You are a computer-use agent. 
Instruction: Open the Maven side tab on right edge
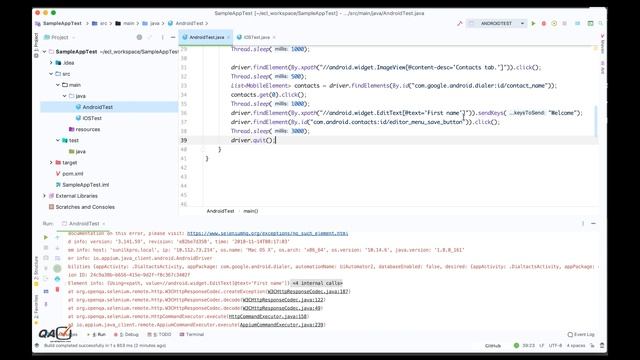602,45
